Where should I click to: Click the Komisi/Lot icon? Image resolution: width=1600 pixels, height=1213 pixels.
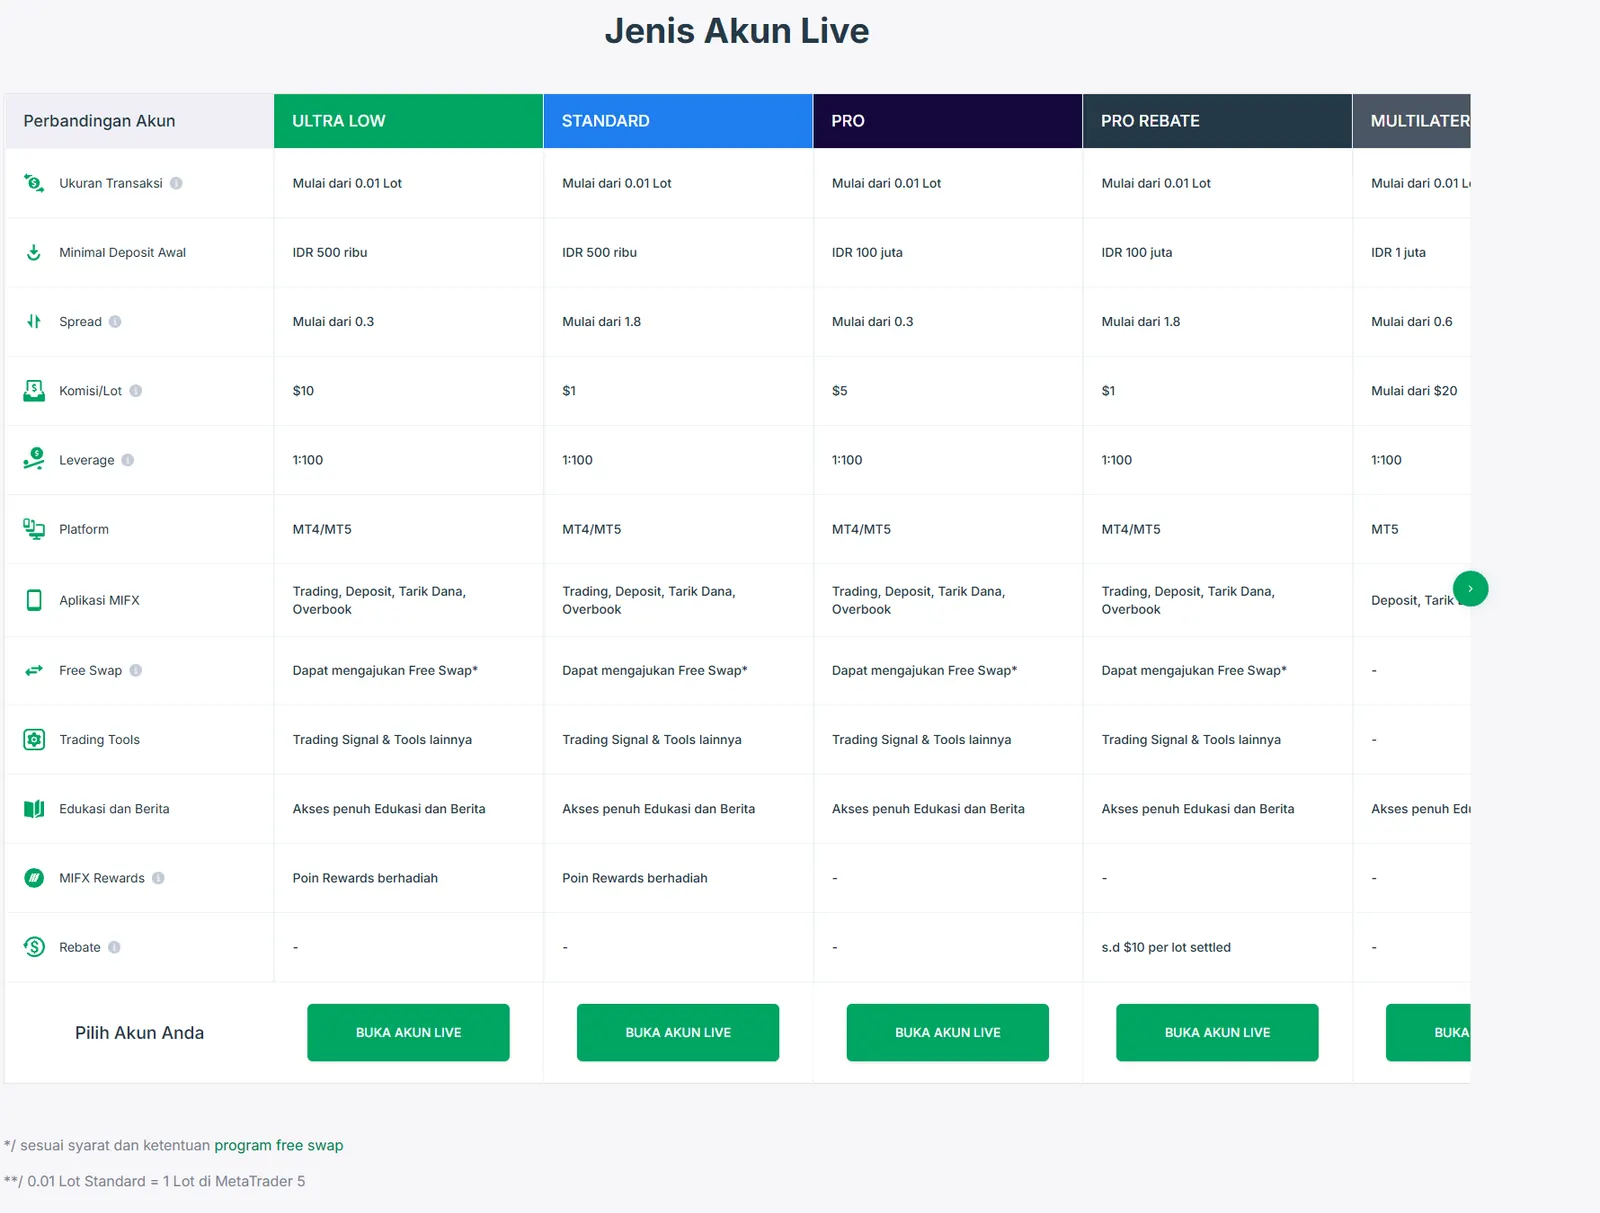[x=34, y=391]
